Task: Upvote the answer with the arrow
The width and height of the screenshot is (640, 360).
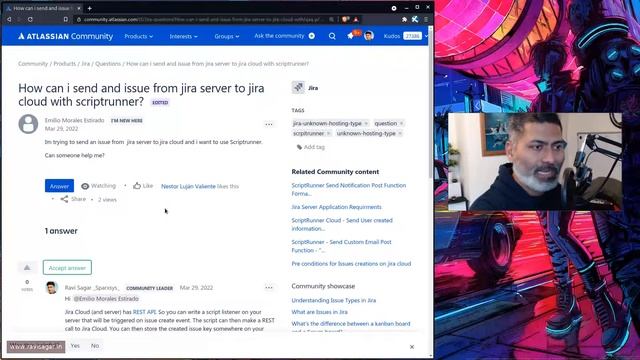Action: [27, 268]
